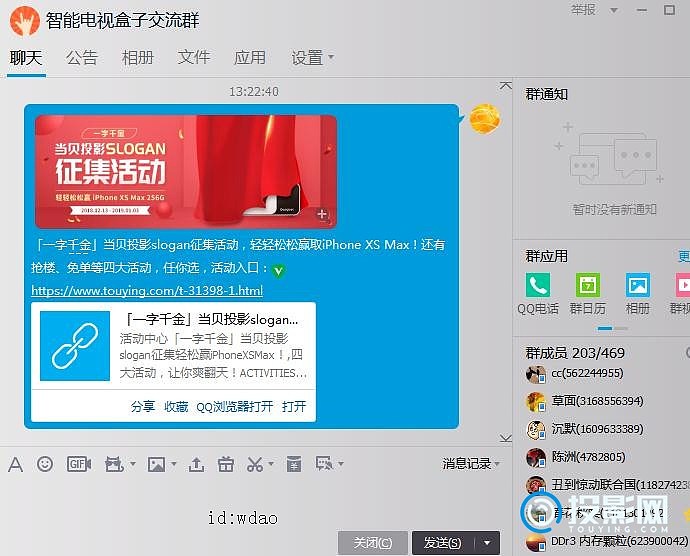Expand the chat bubble icon dropdown arrow

coord(341,464)
